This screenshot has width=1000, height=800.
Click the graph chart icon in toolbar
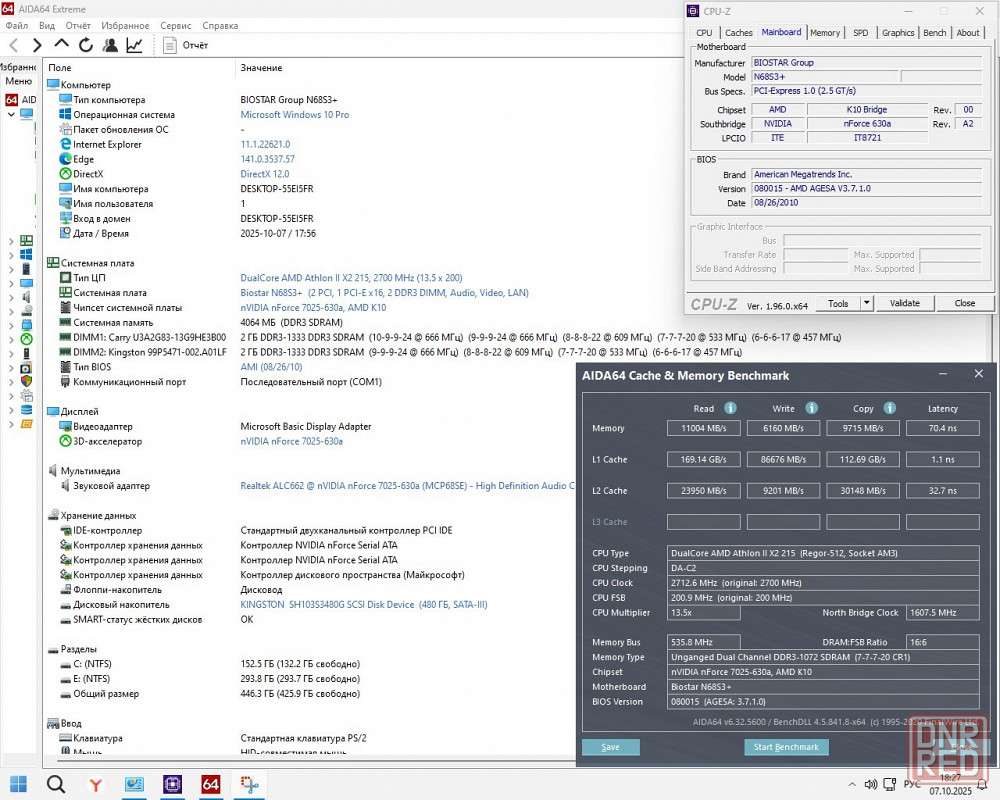[x=134, y=45]
